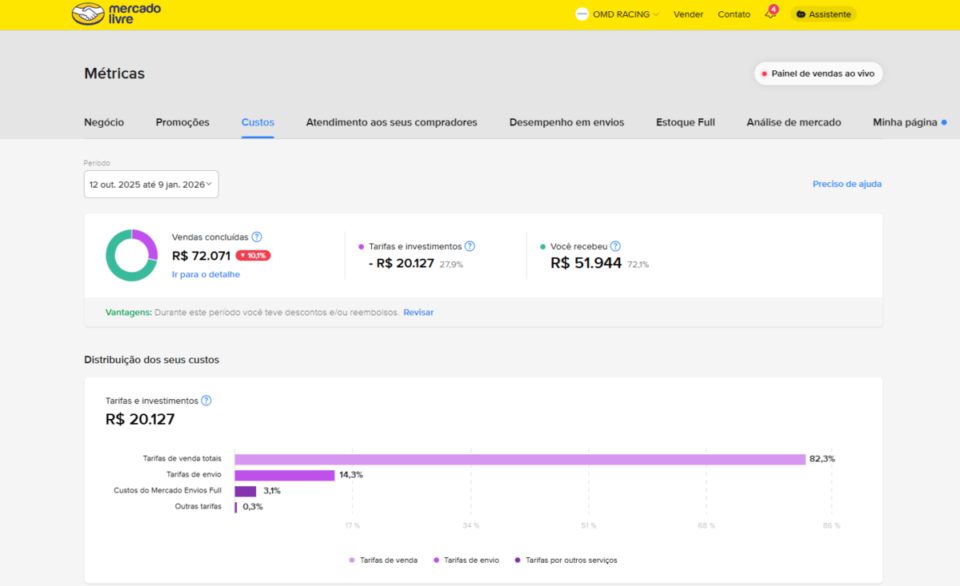Screen dimensions: 960x586
Task: Open help icon beside Tarifas e investimentos summary
Action: [x=470, y=246]
